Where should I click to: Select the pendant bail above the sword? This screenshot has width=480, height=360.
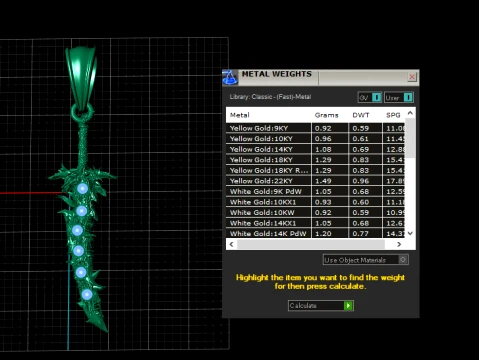click(81, 77)
